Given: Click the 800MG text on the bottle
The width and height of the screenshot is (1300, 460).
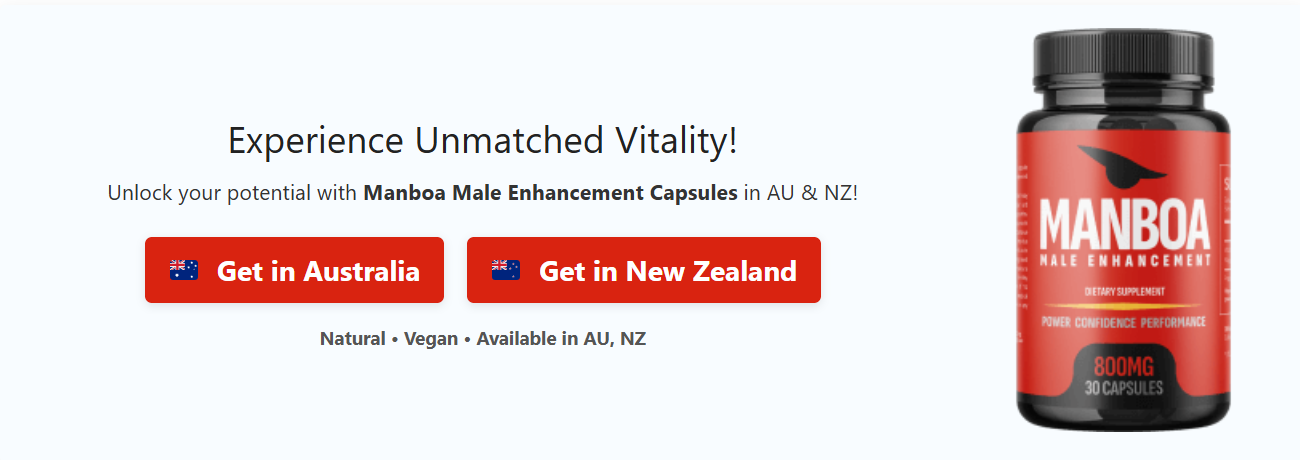Looking at the screenshot, I should [1123, 367].
